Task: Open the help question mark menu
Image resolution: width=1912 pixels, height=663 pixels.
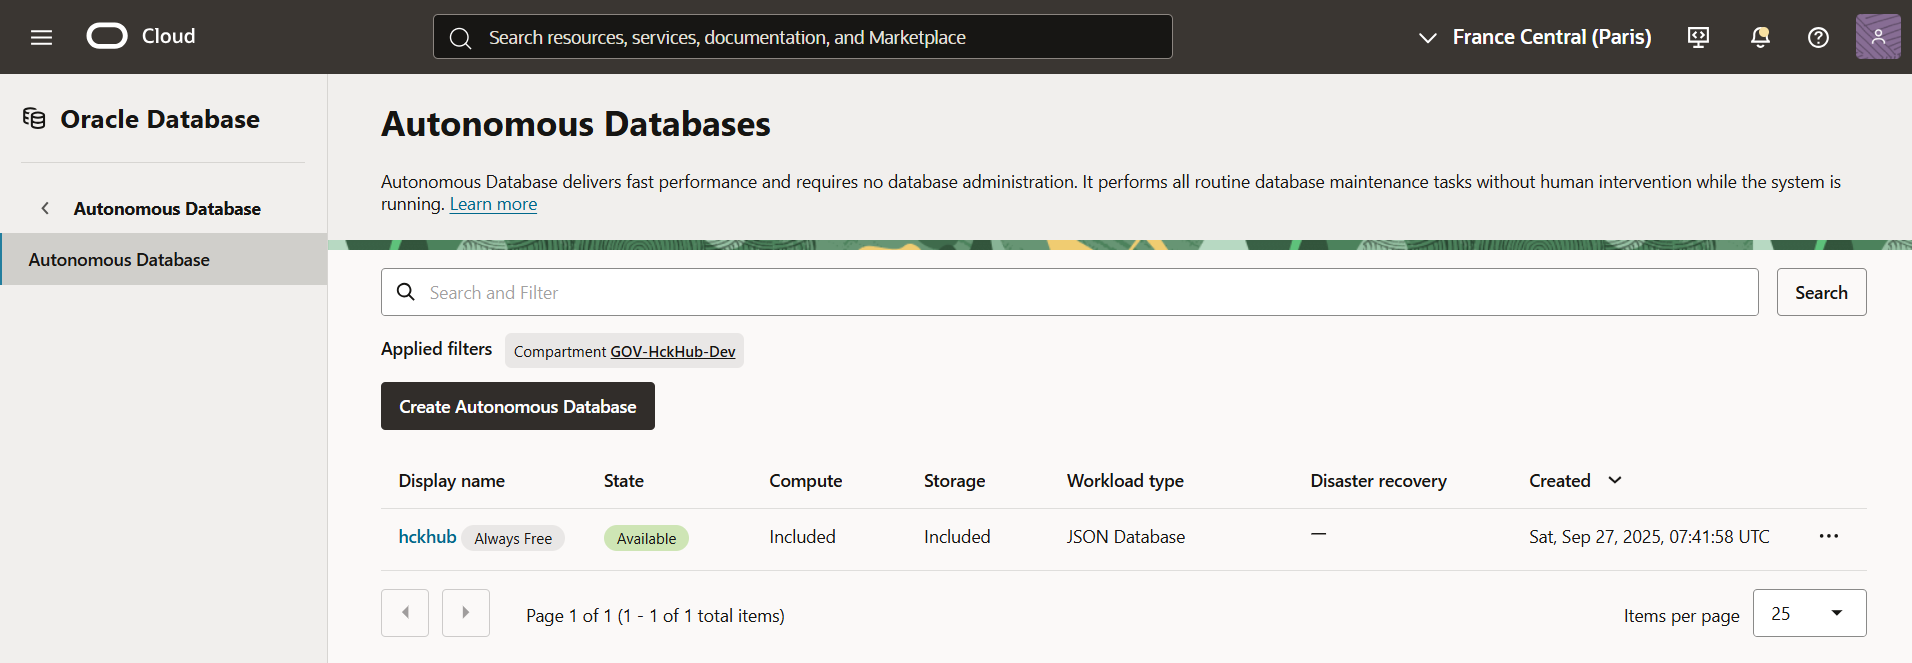Action: pos(1818,37)
